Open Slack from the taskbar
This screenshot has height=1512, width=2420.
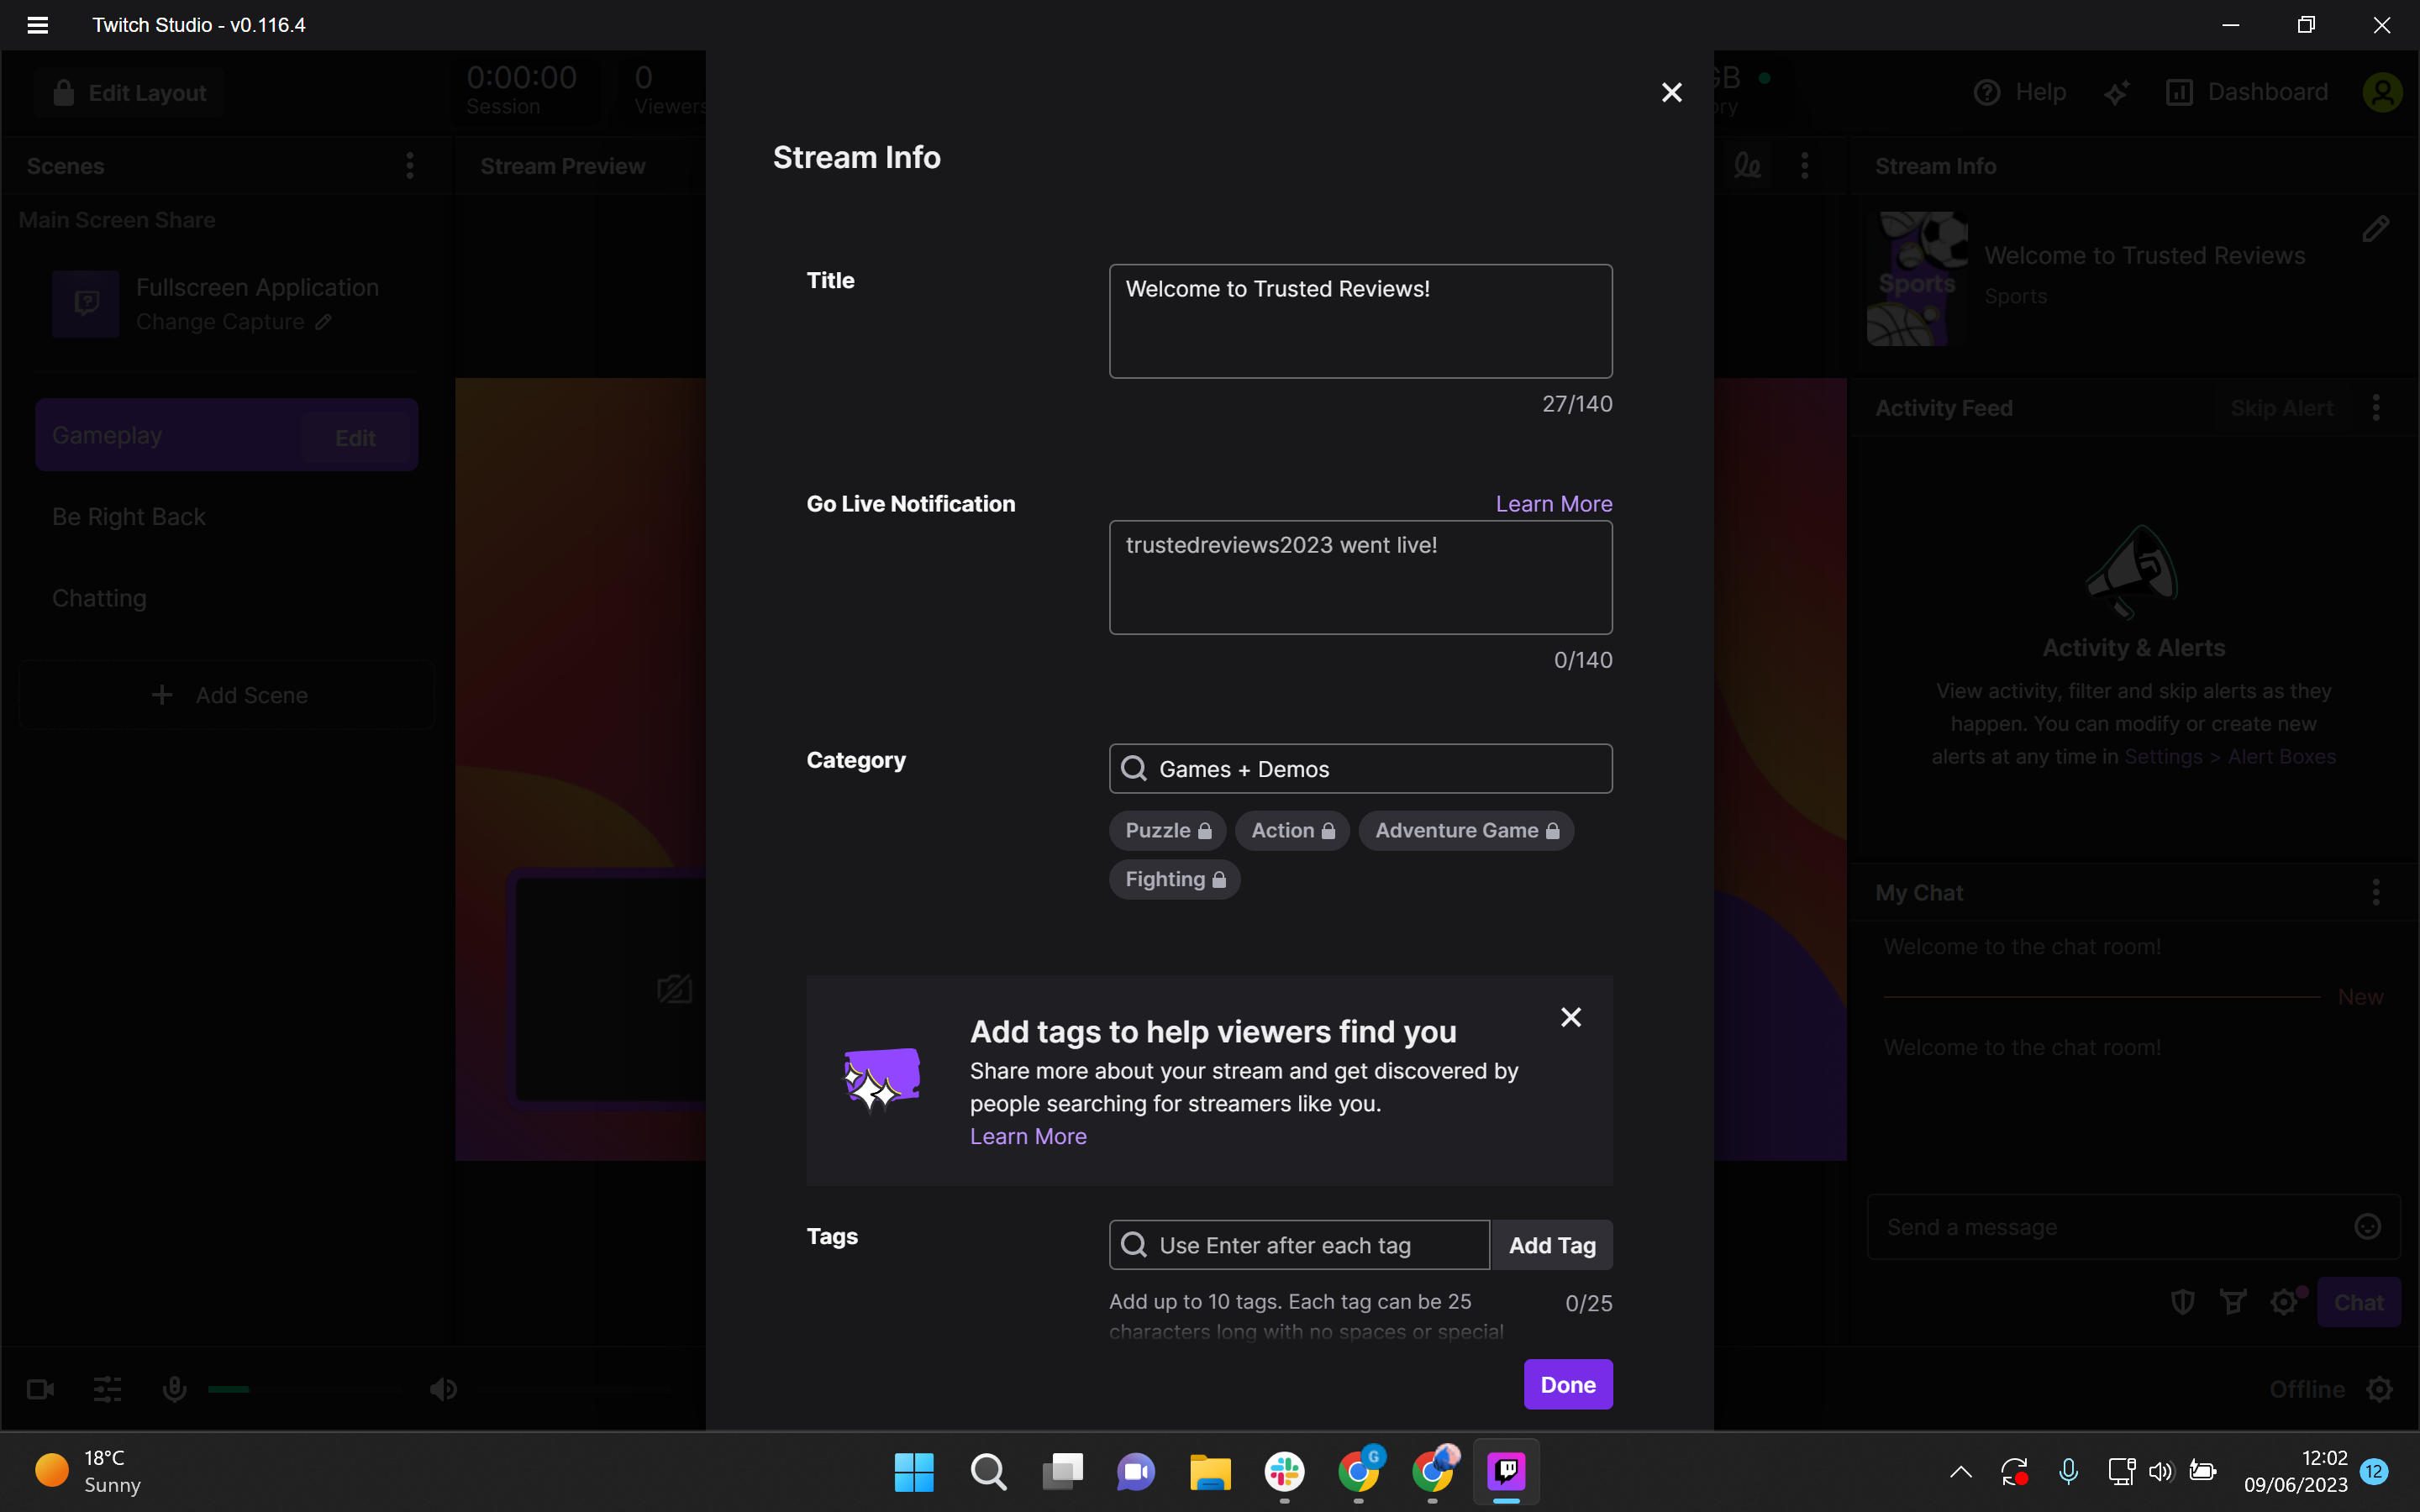coord(1284,1472)
